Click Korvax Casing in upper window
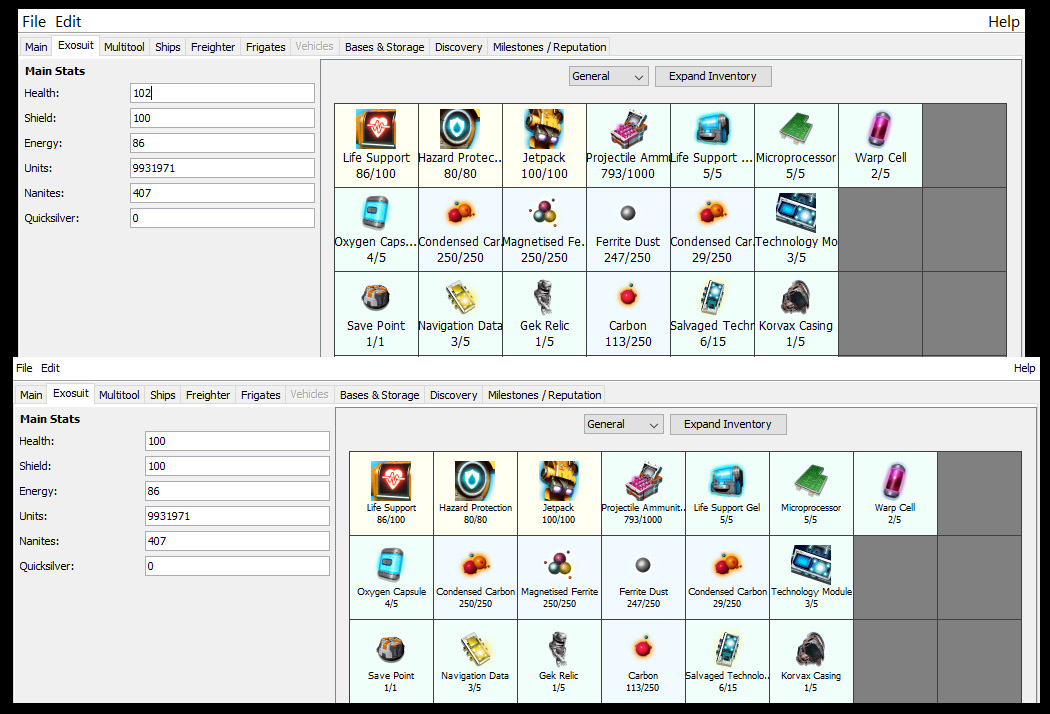Viewport: 1050px width, 714px height. [x=796, y=313]
